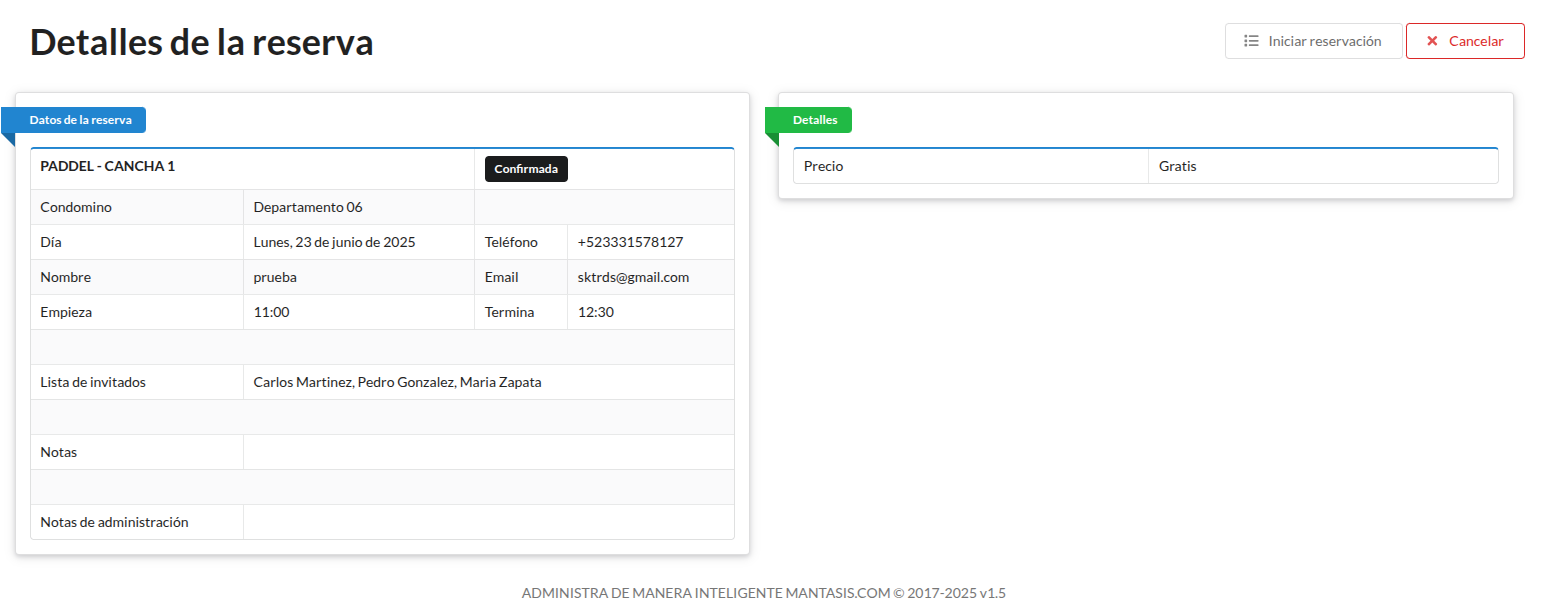Select the green Detalles ribbon

coord(814,120)
